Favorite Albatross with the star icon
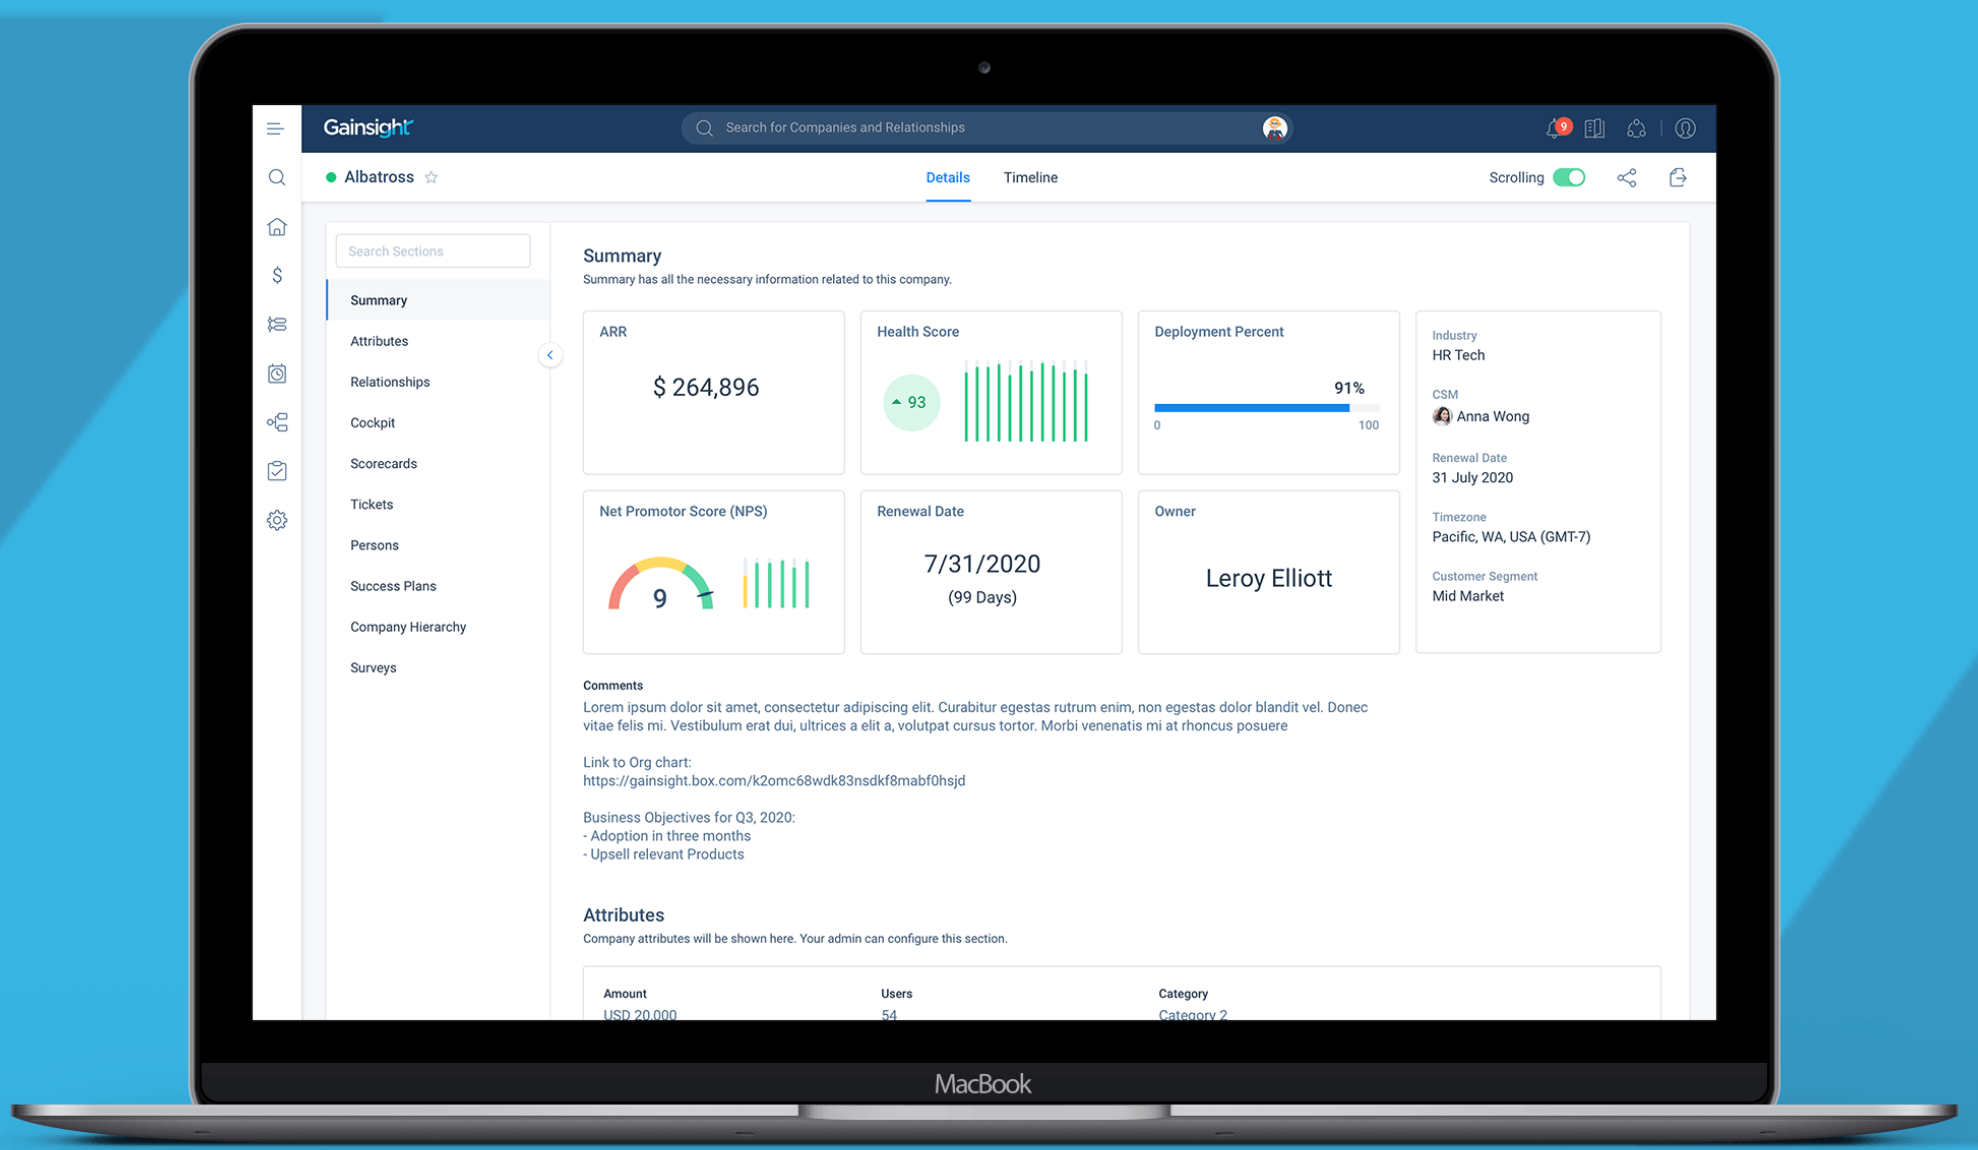The image size is (1978, 1150). click(x=431, y=178)
